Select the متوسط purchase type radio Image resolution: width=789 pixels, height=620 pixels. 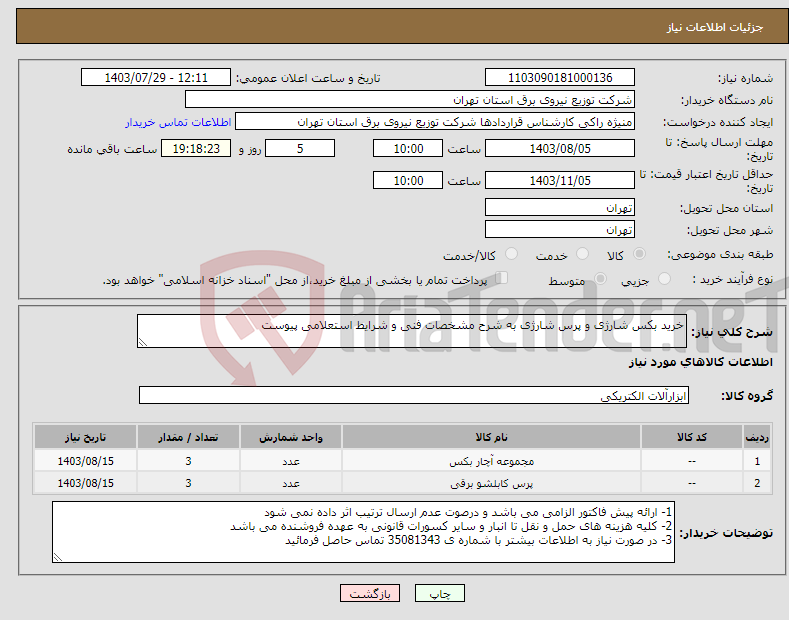click(x=600, y=278)
